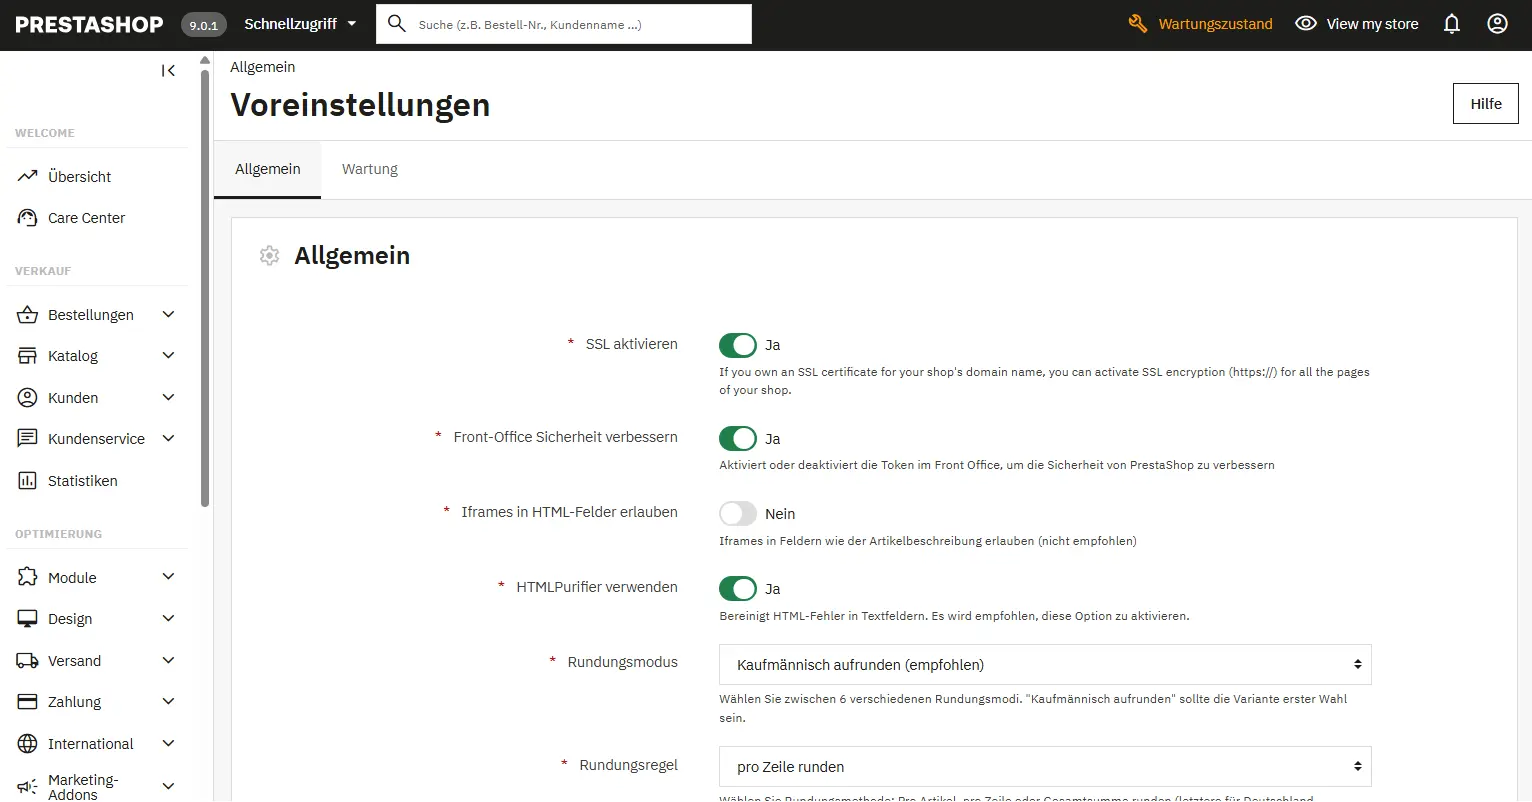This screenshot has height=802, width=1532.
Task: Open the Rundungsmodus dropdown
Action: pos(1045,664)
